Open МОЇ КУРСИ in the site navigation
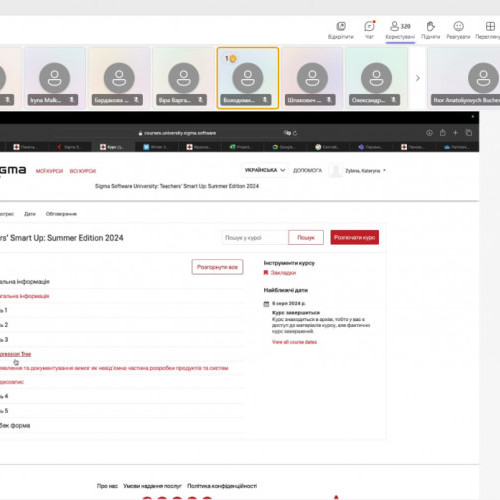500x500 pixels. tap(49, 171)
